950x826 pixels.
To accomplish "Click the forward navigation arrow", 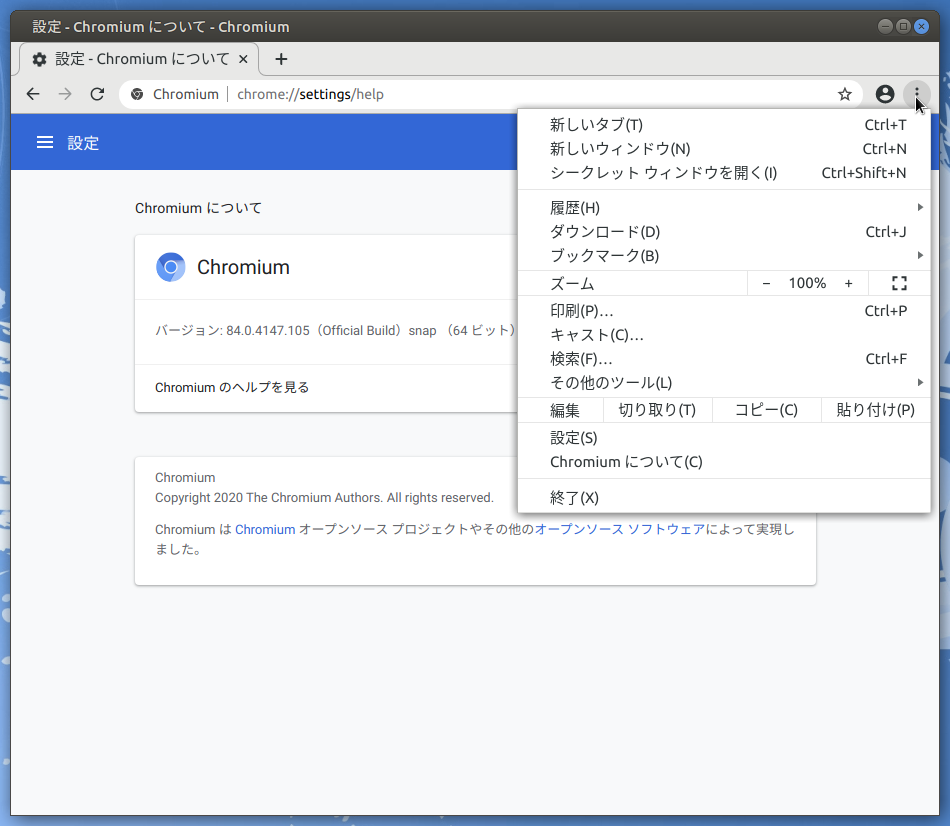I will point(65,94).
